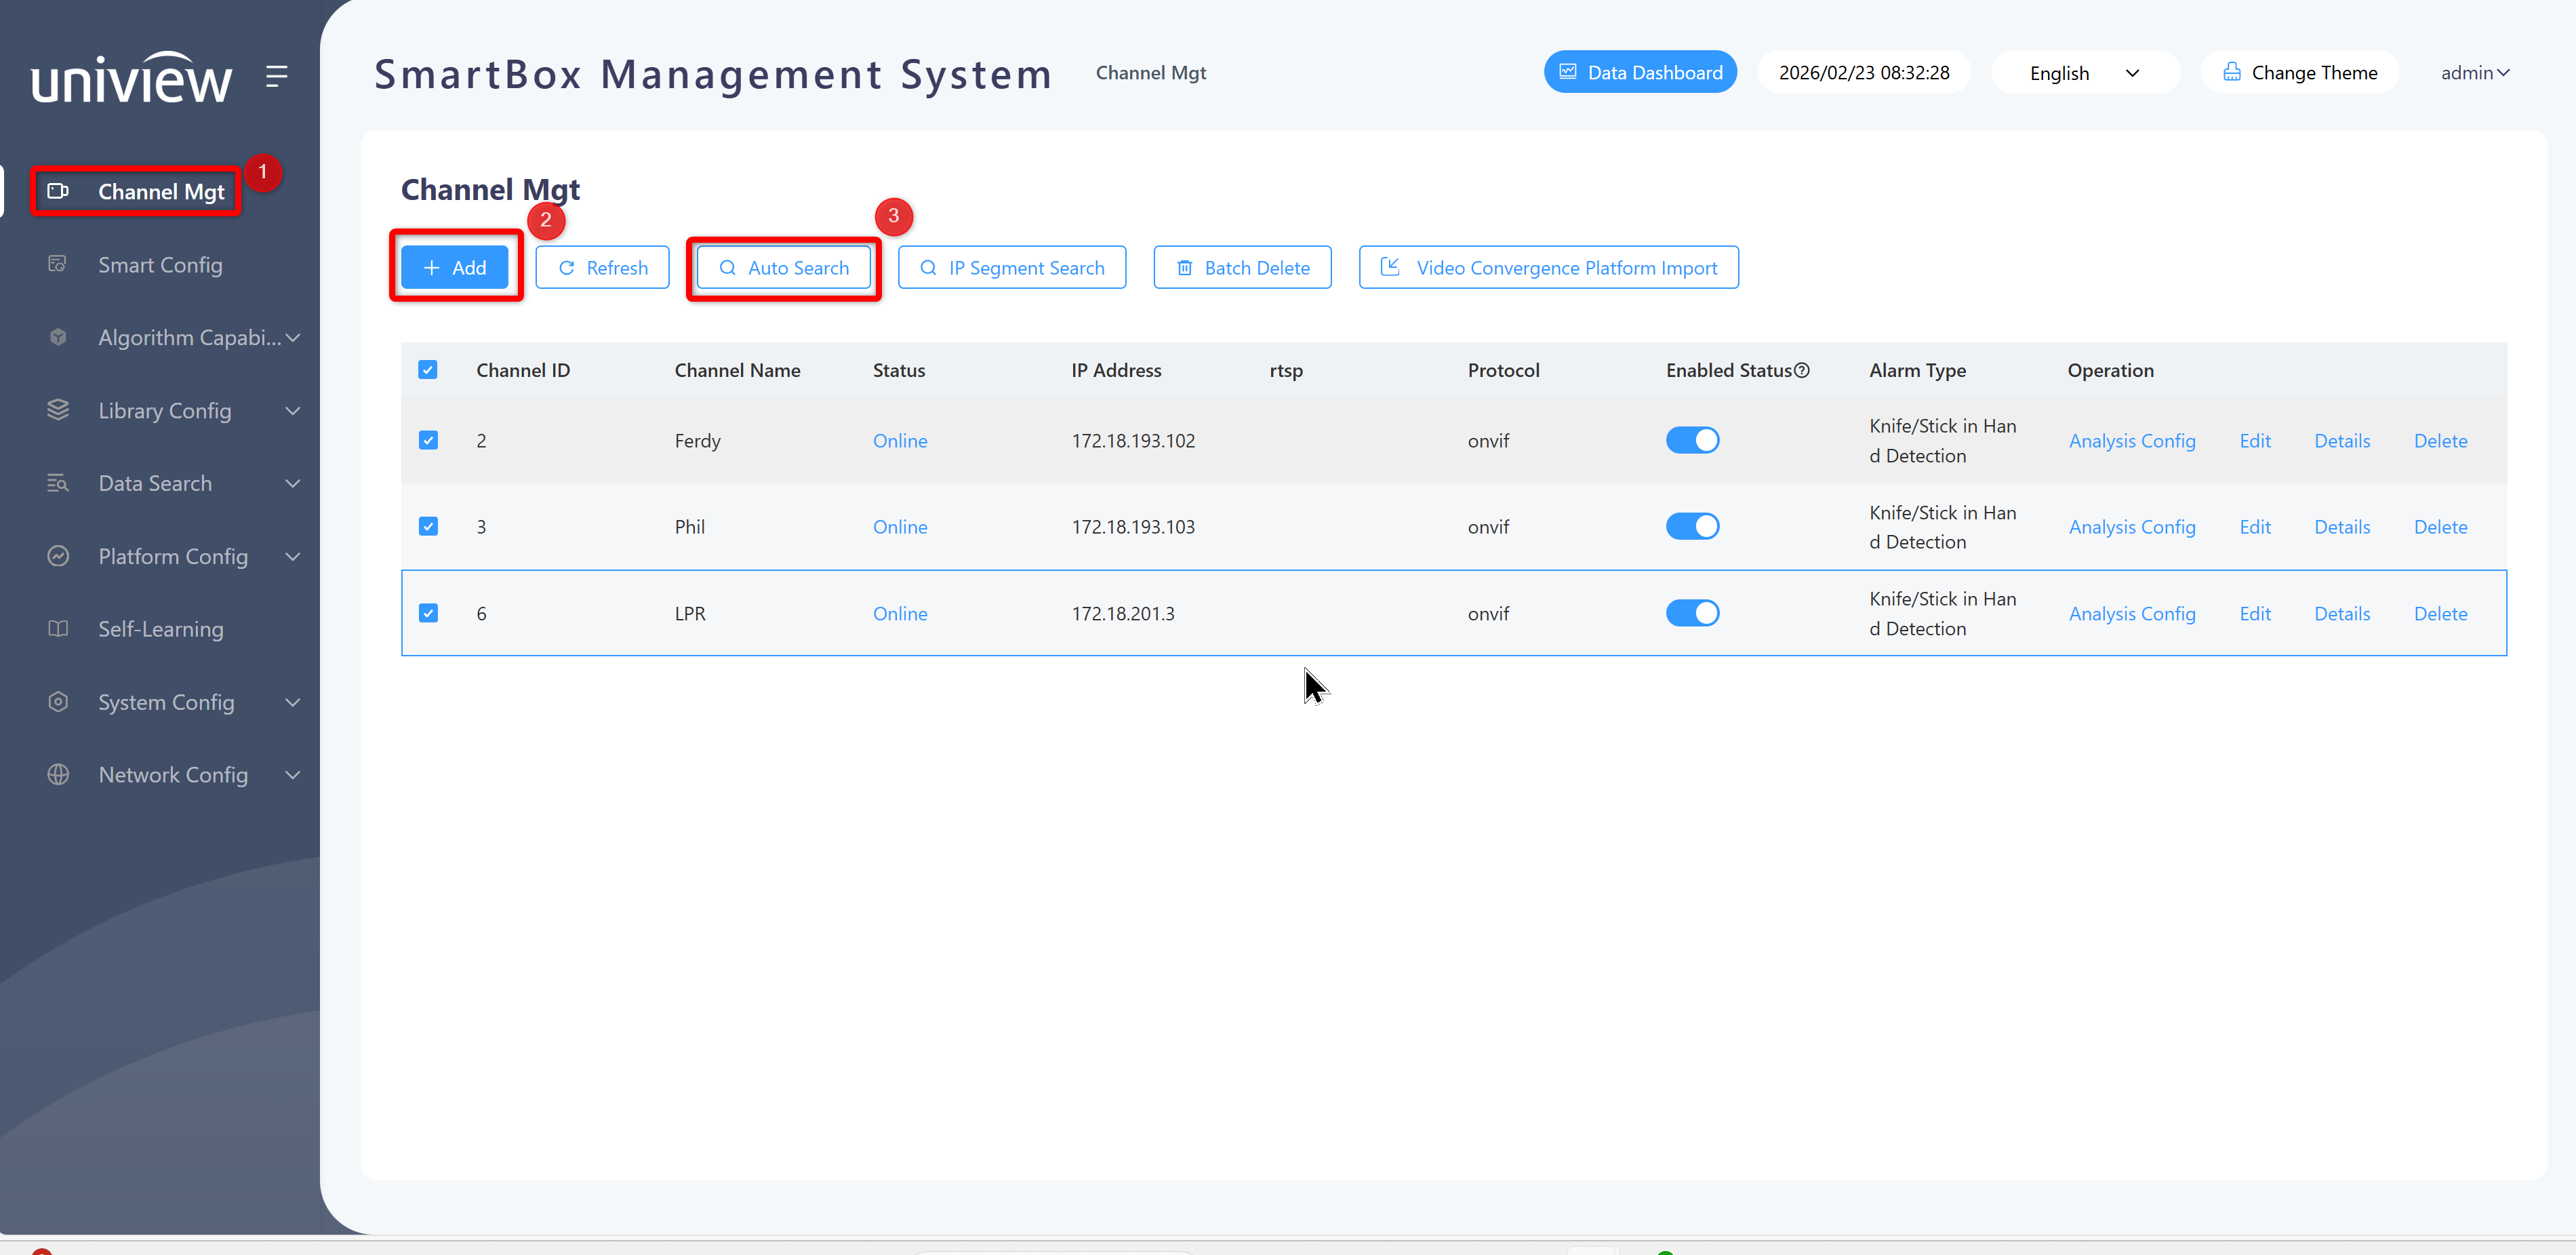Click the Data Dashboard chart icon

coord(1568,72)
